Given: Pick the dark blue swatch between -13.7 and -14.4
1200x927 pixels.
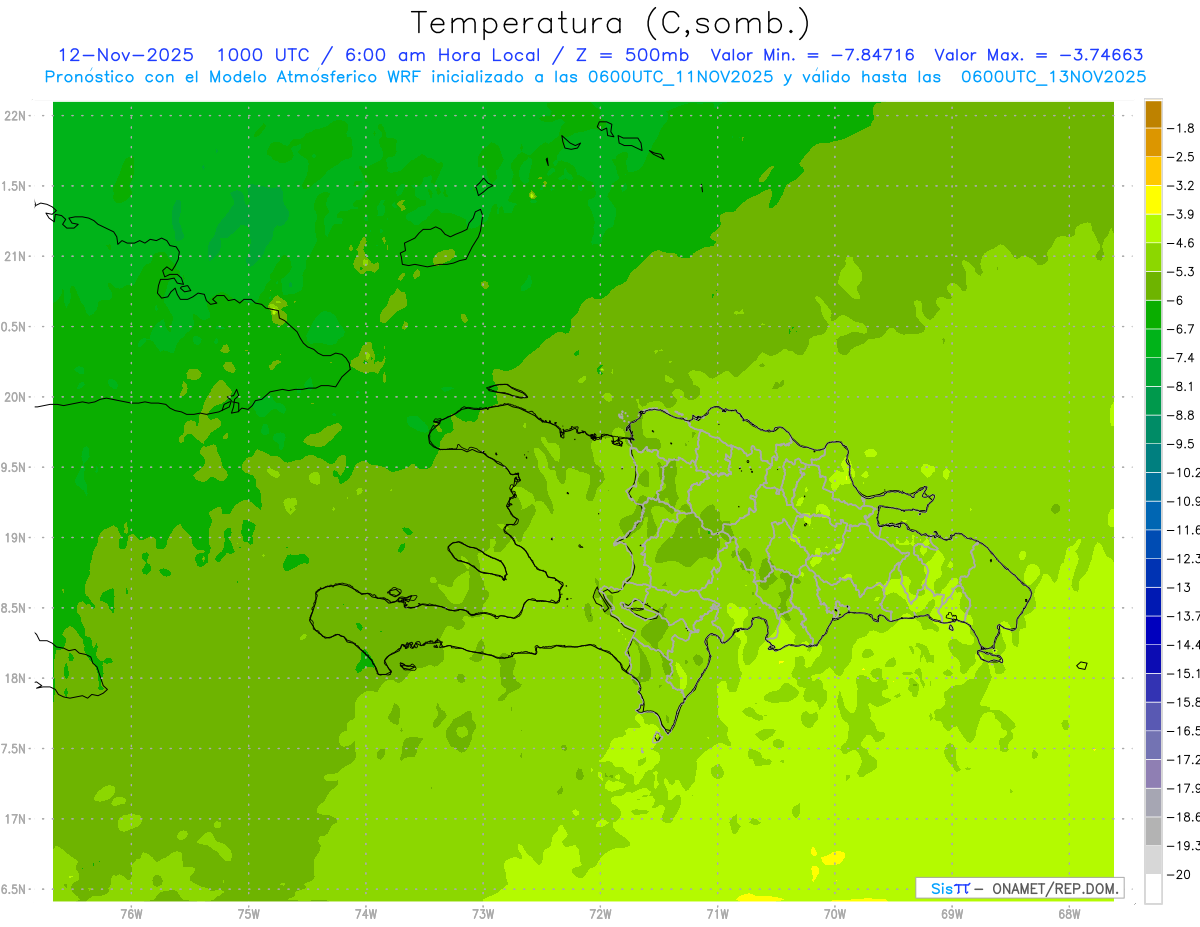Looking at the screenshot, I should [1153, 630].
